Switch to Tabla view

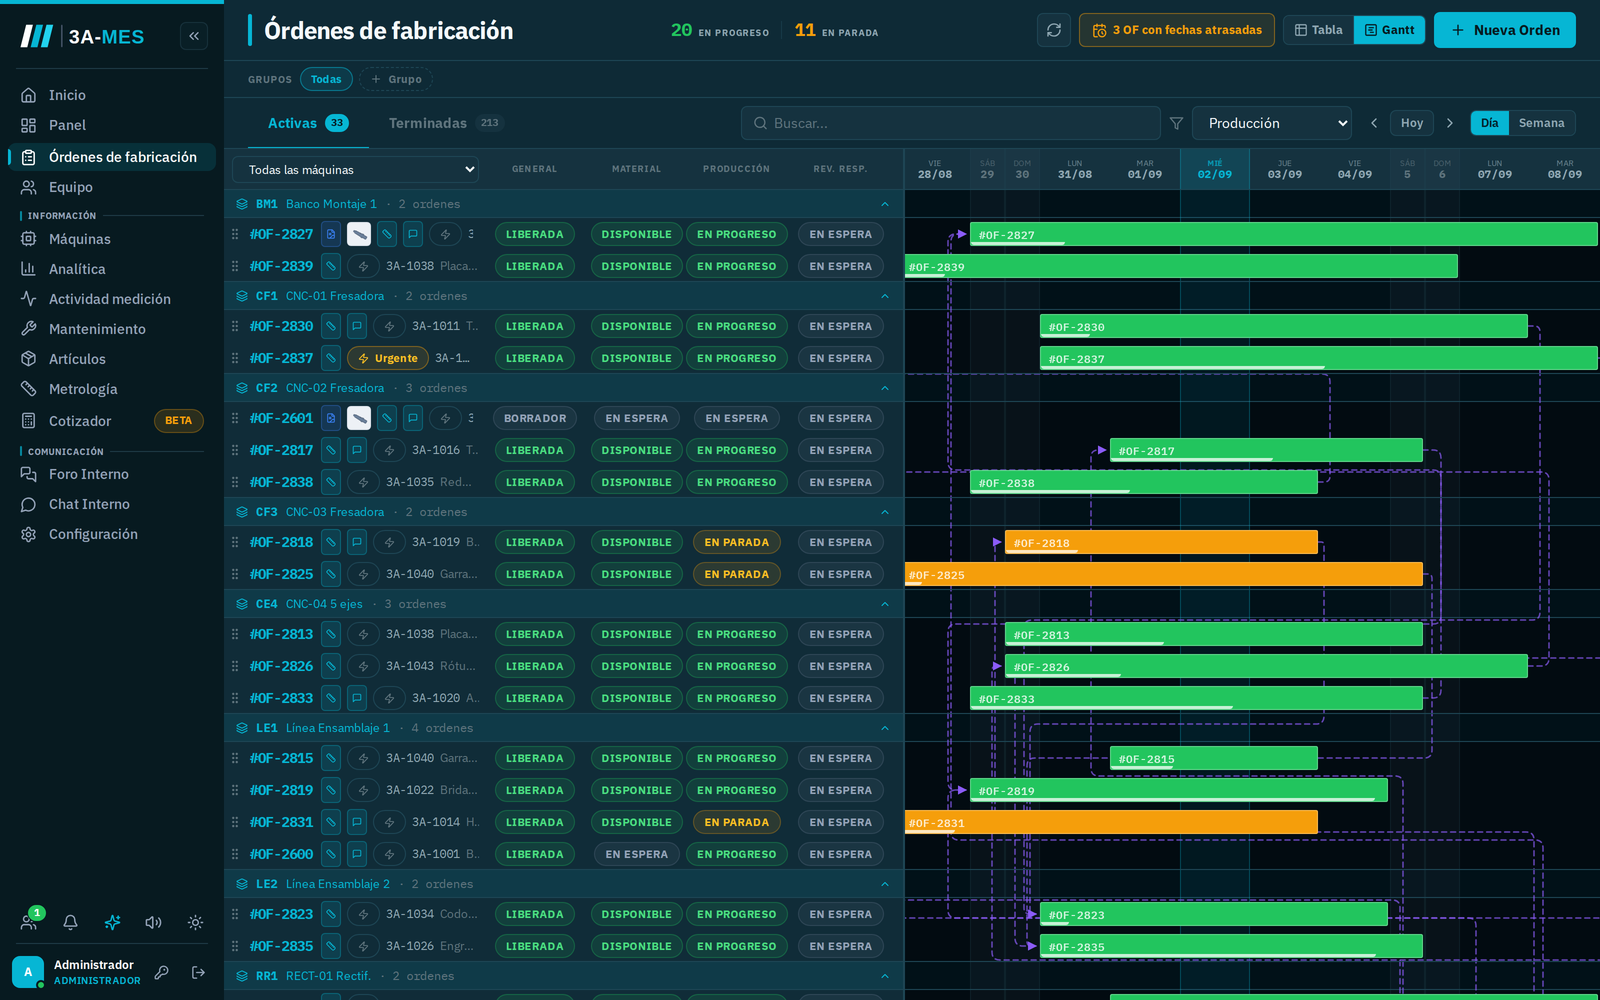(1318, 30)
